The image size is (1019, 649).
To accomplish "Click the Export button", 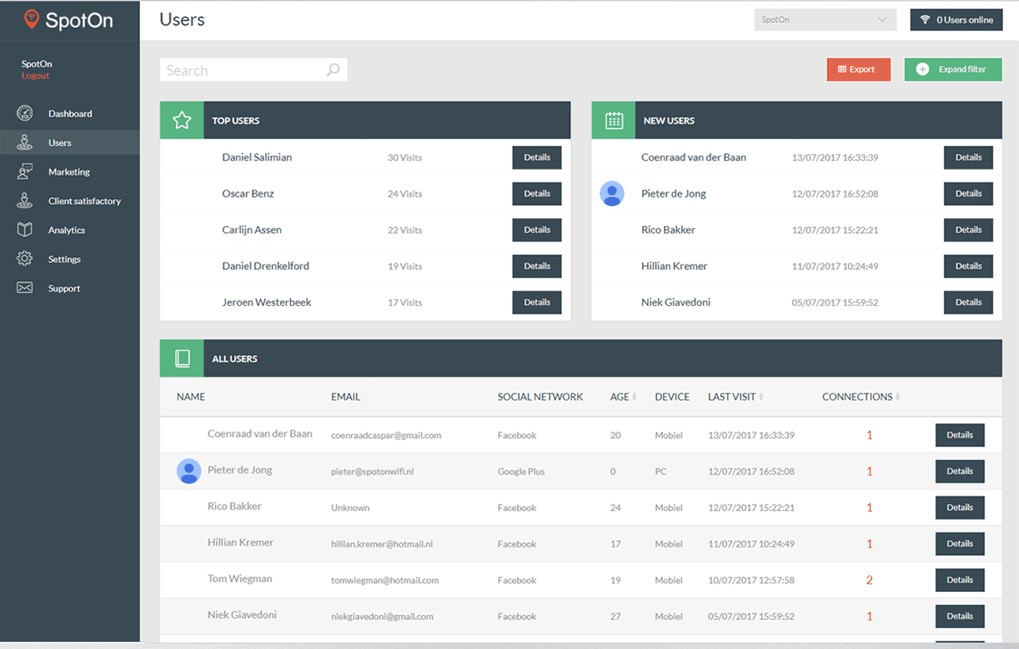I will pyautogui.click(x=858, y=69).
